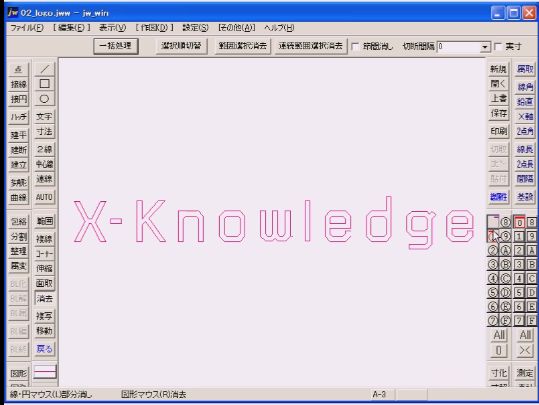Open the line color and type swatch

tap(45, 372)
